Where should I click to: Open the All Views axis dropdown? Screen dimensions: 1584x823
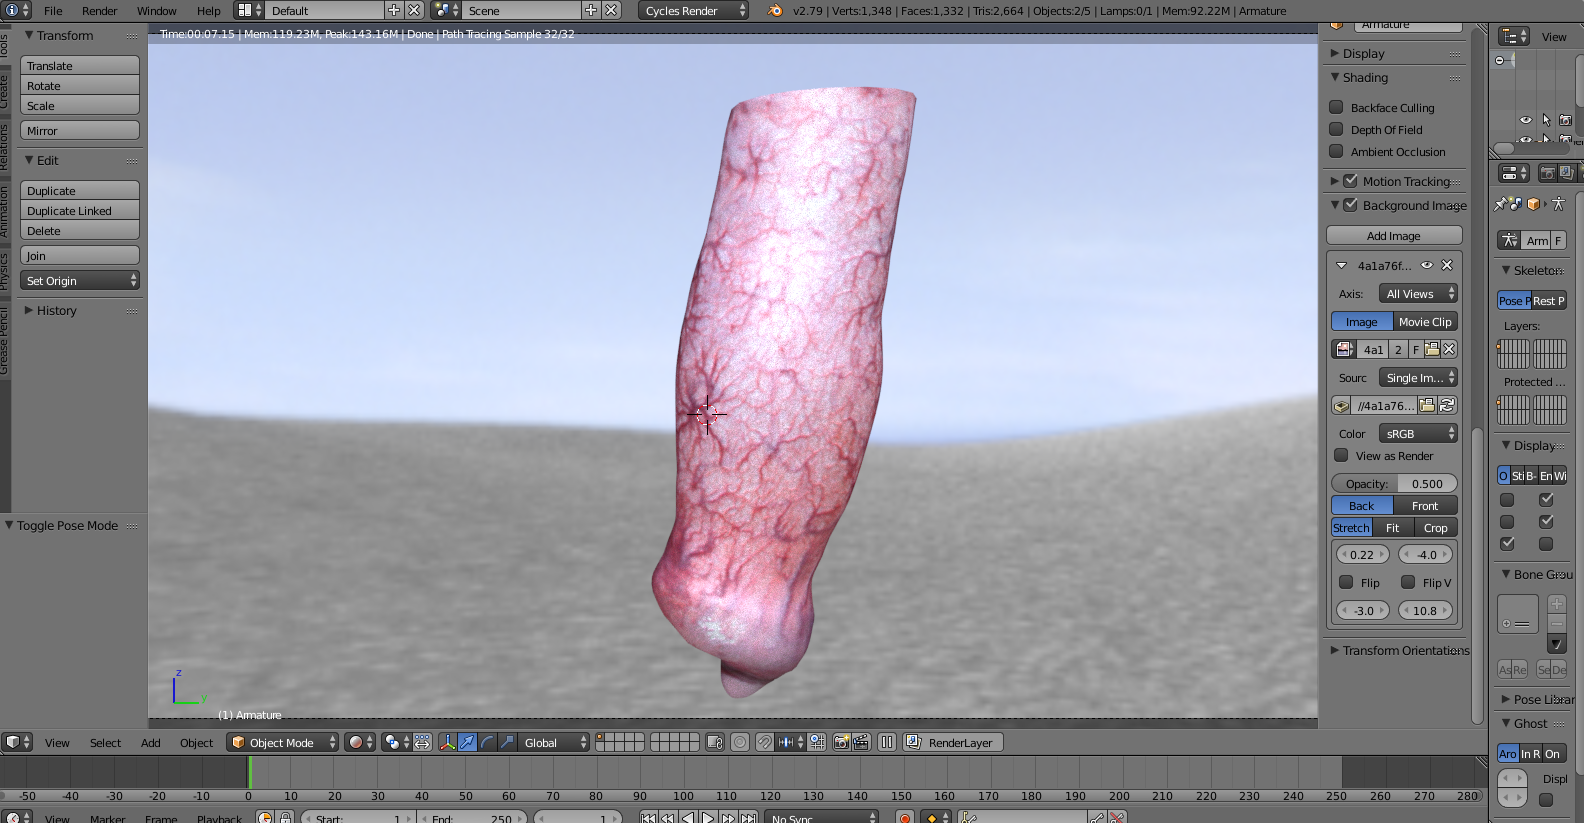pos(1418,293)
